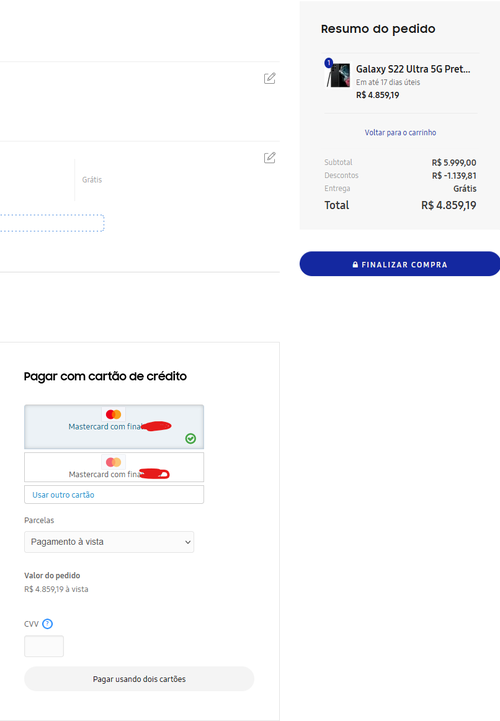The height and width of the screenshot is (721, 500).
Task: Open the Galaxy S22 Ultra product thumbnail
Action: (339, 75)
